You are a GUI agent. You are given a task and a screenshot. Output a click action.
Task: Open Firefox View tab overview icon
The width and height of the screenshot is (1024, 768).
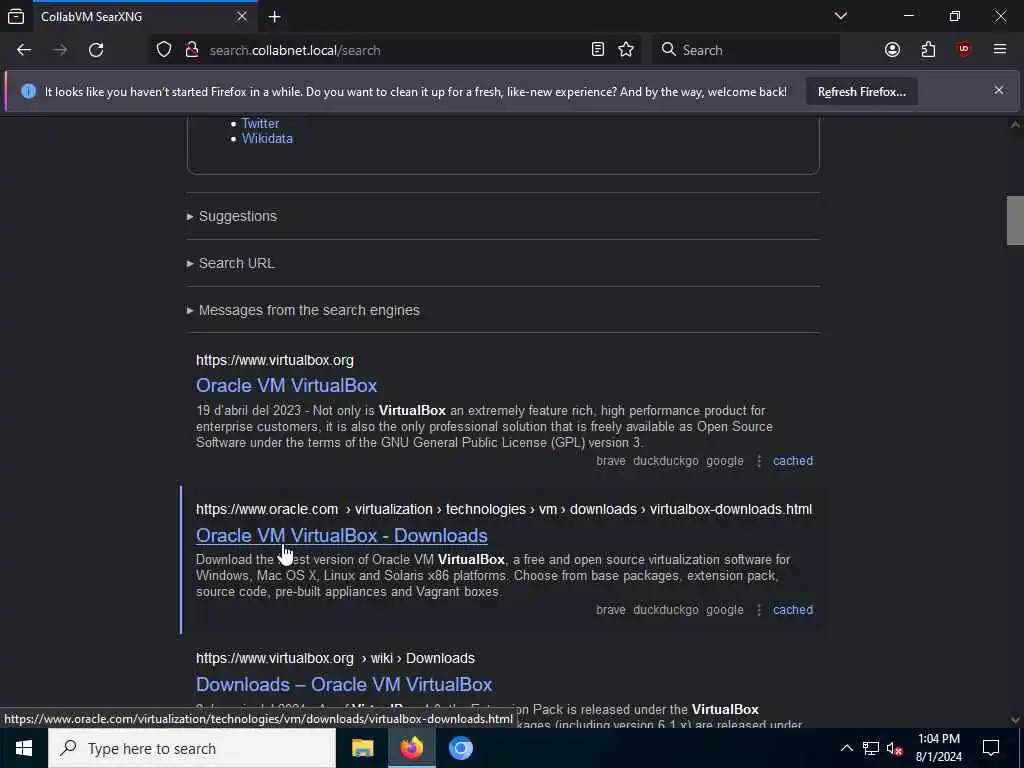(16, 16)
